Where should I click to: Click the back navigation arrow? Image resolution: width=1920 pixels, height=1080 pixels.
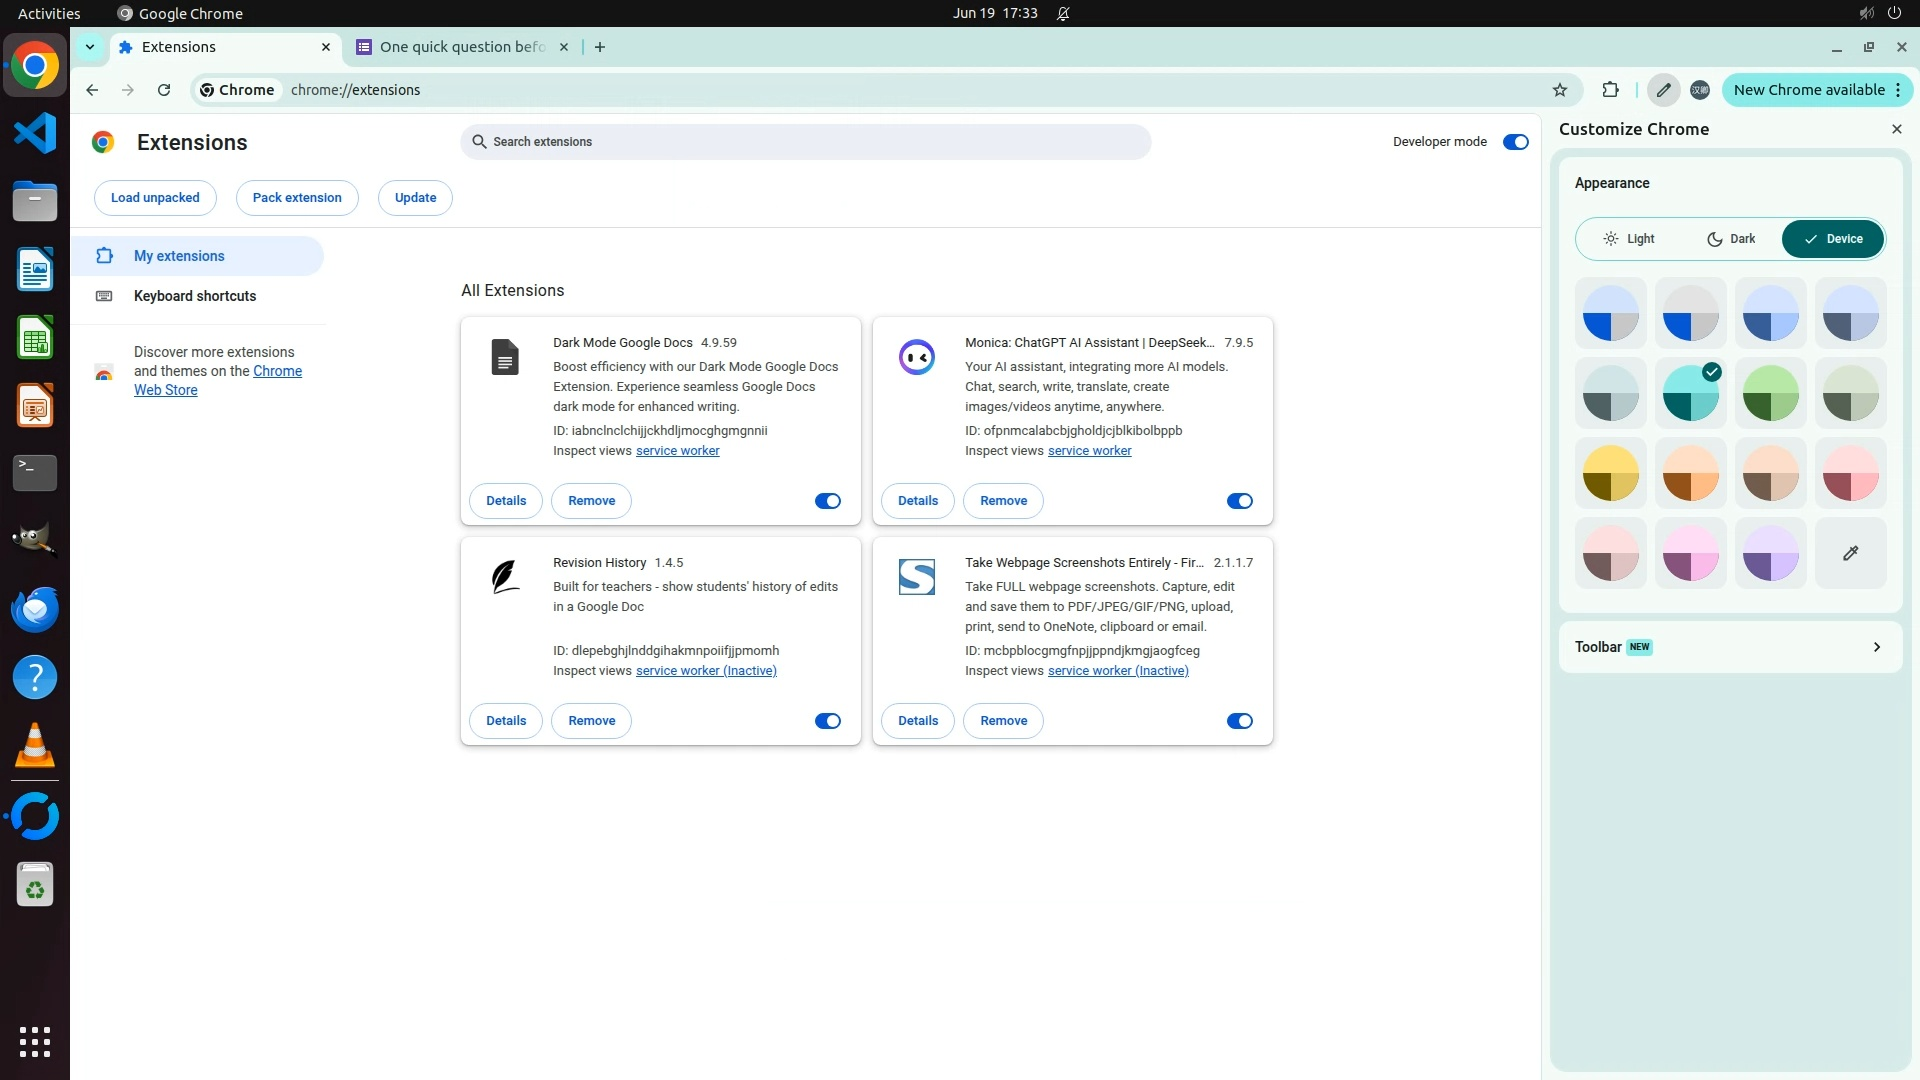coord(92,90)
